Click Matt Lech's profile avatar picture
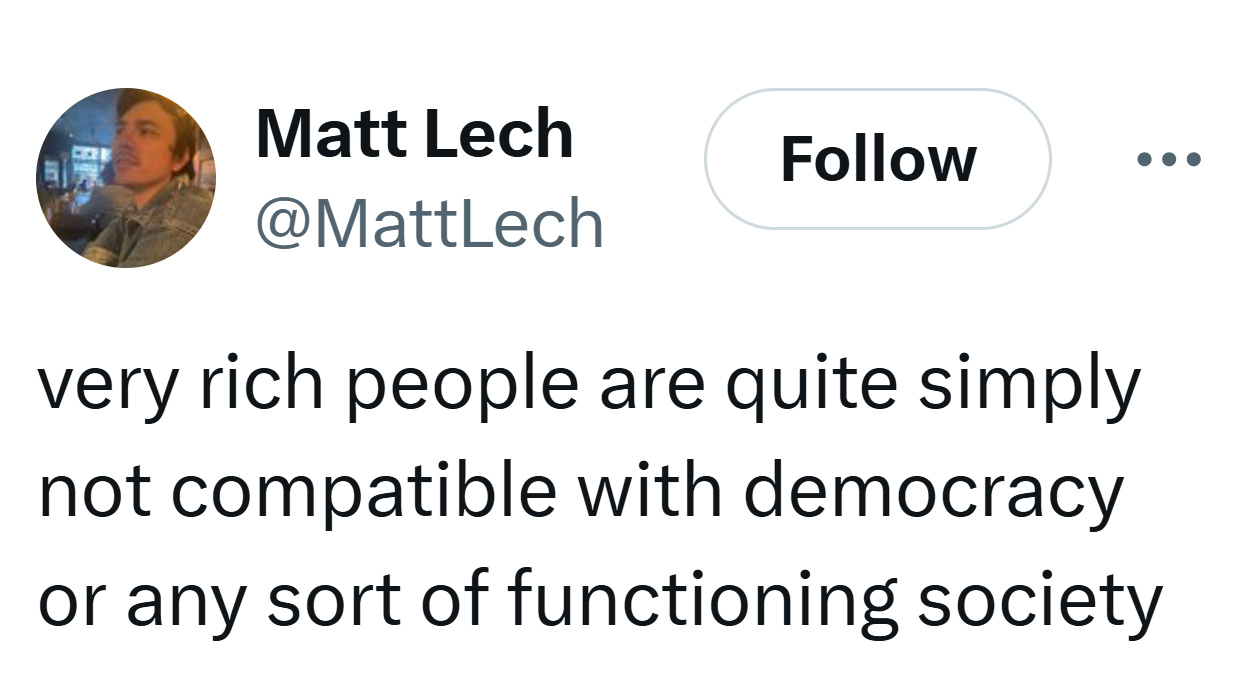Screen dimensions: 1254x678 tap(125, 178)
